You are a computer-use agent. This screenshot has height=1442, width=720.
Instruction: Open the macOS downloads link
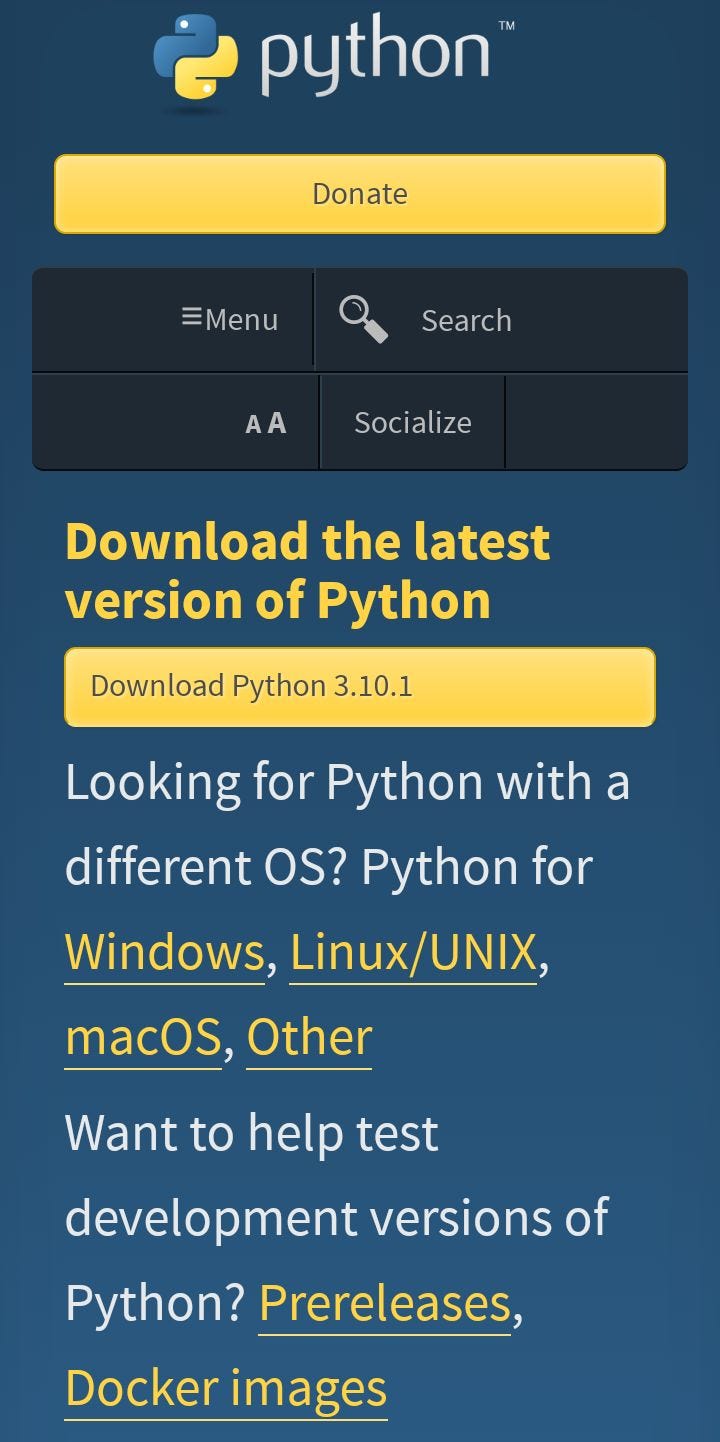[142, 1036]
